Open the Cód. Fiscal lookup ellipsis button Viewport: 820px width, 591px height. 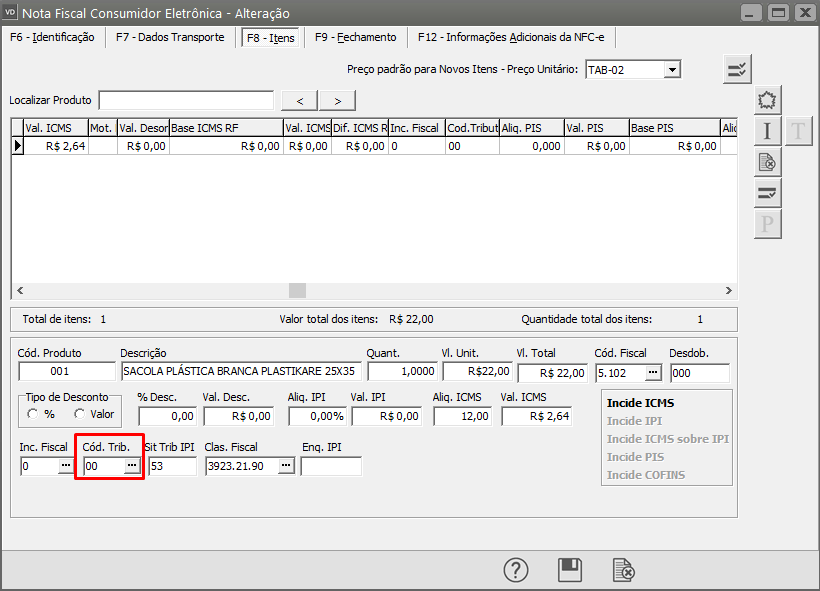[x=653, y=373]
